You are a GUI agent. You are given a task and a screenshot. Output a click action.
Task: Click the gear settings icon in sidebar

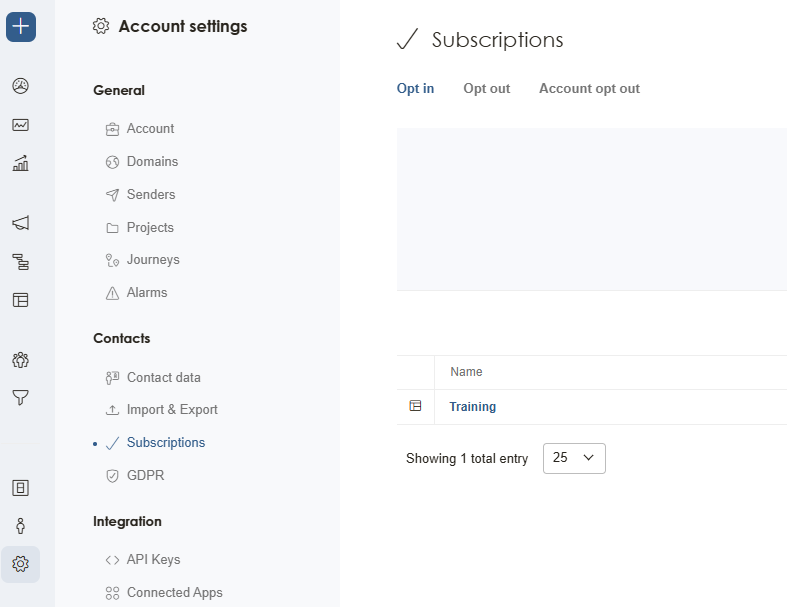20,564
